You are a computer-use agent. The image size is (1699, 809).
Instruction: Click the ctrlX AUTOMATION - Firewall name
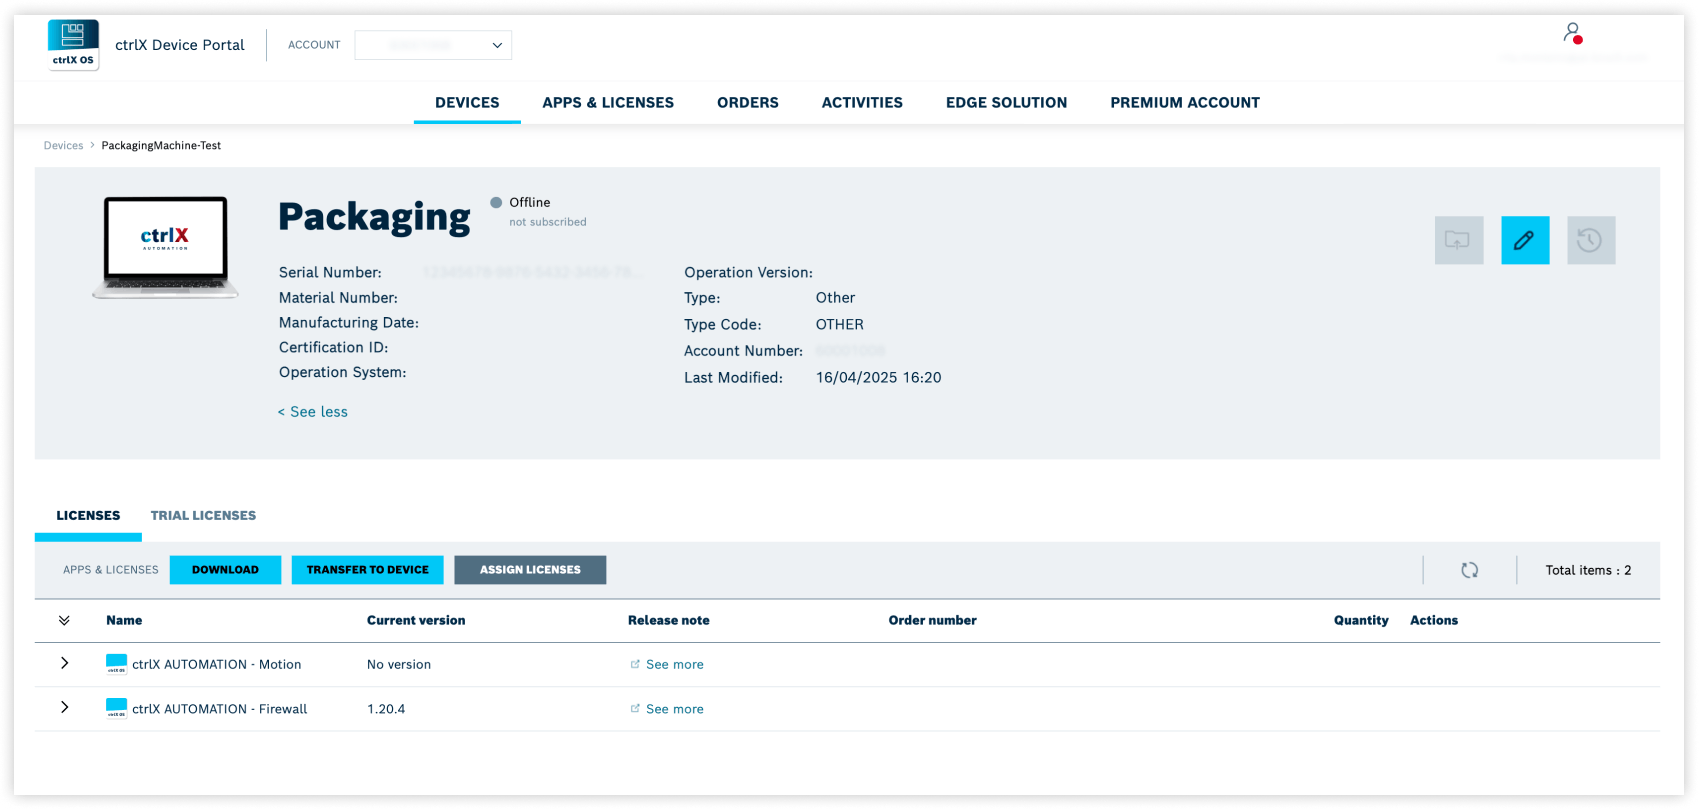pyautogui.click(x=220, y=709)
